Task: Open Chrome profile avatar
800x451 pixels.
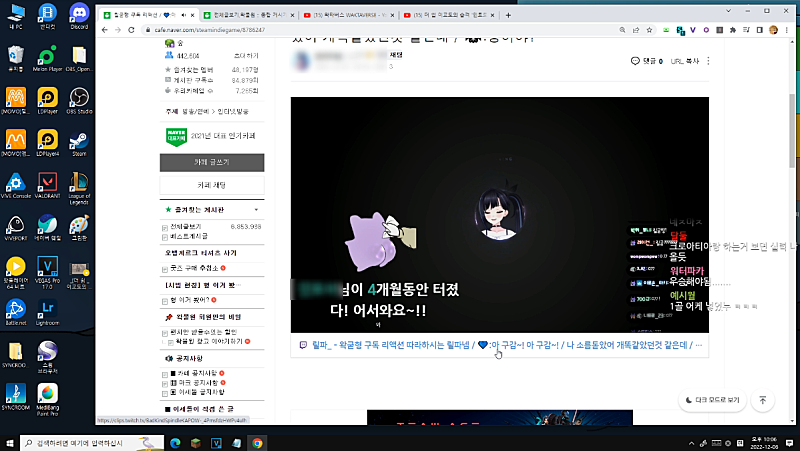Action: [773, 30]
